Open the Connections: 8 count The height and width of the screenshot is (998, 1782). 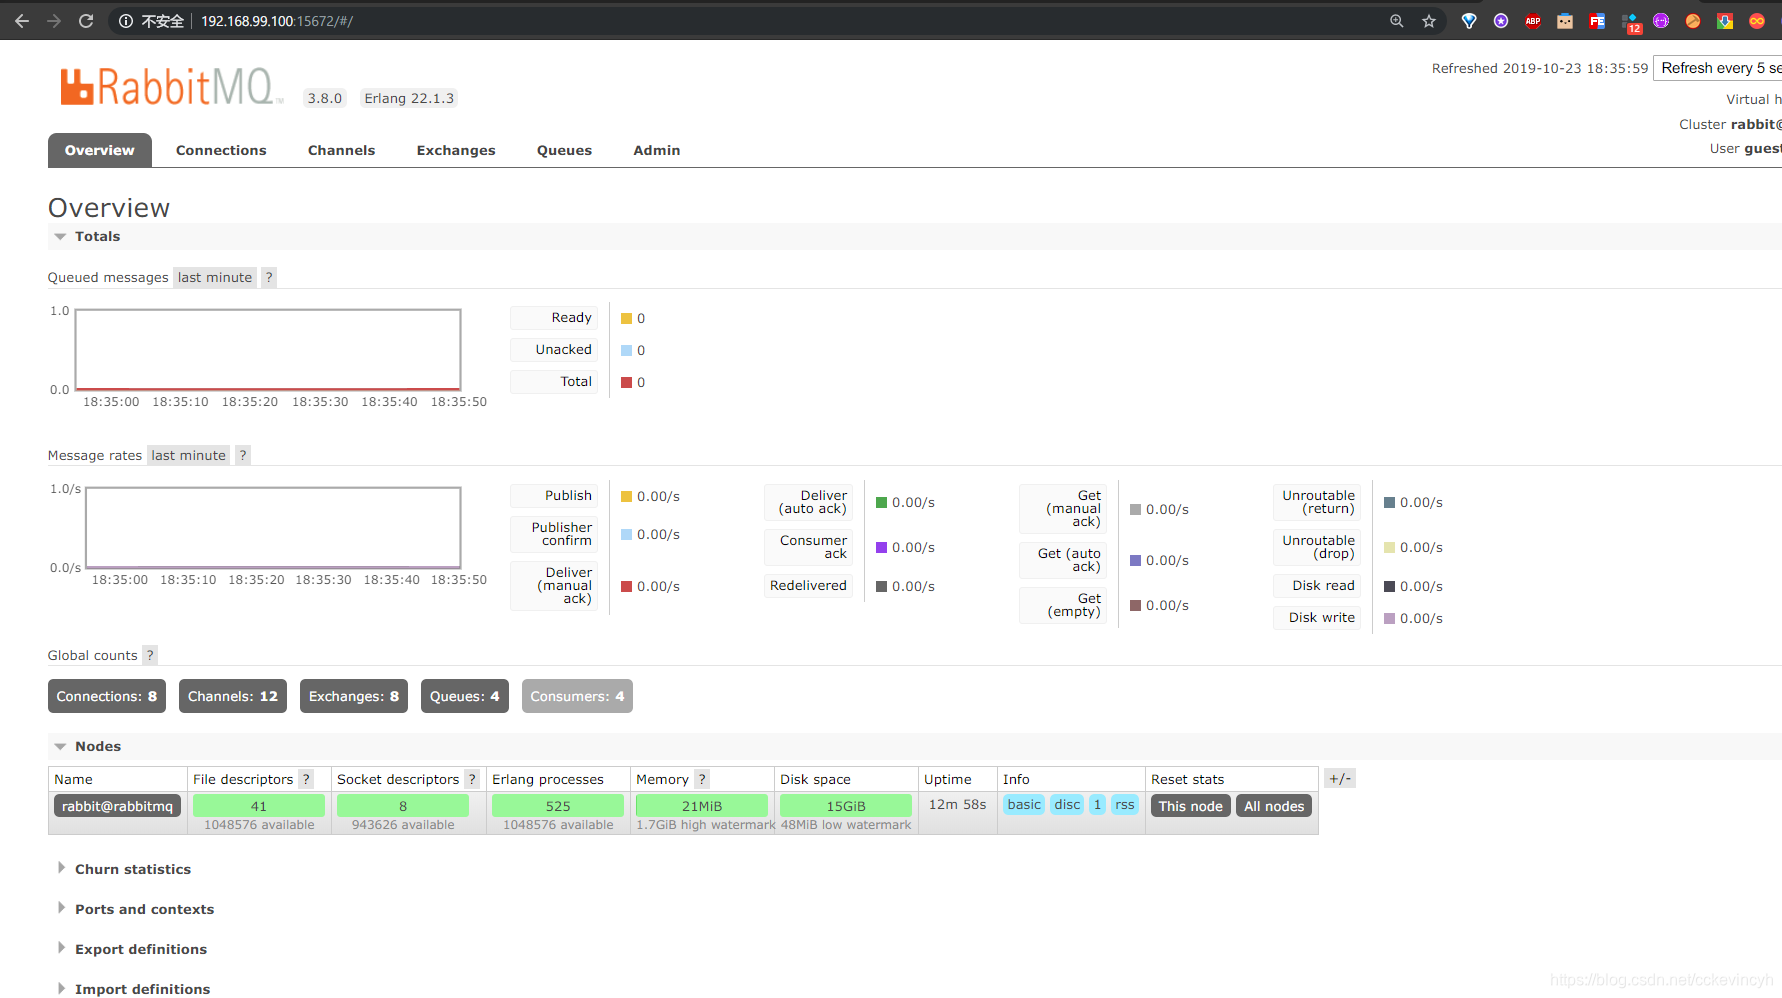point(107,696)
